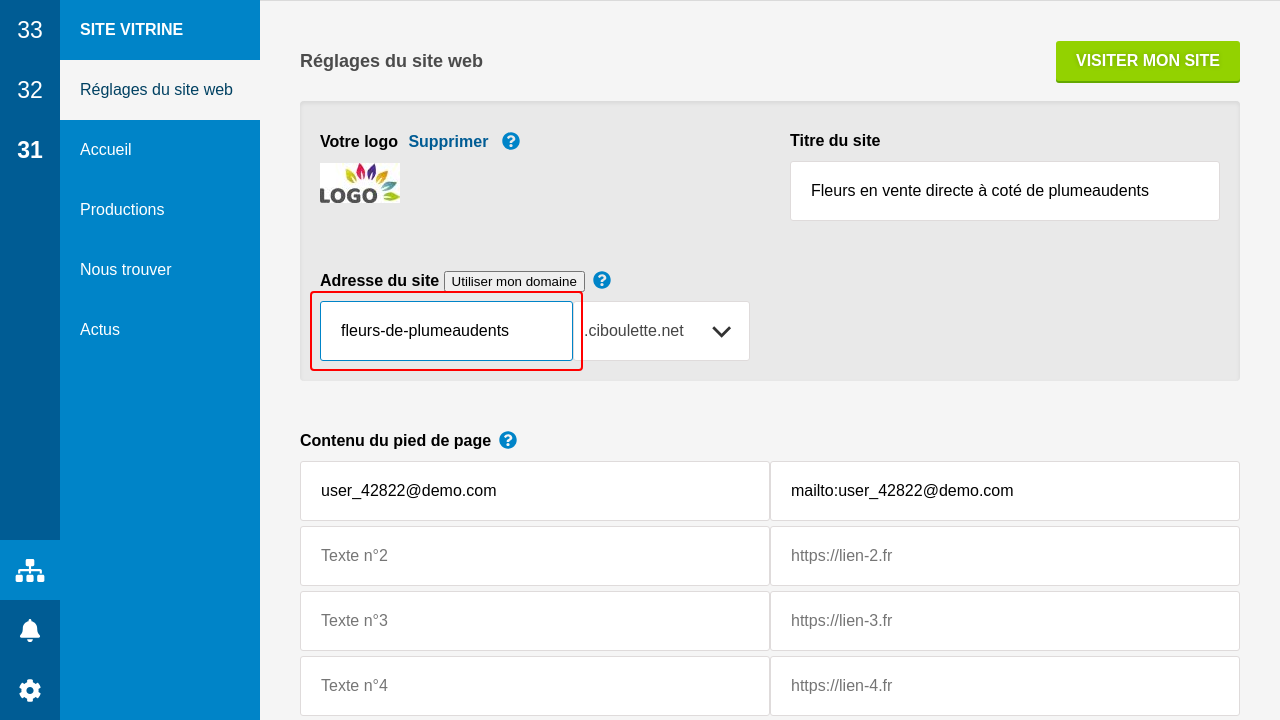
Task: Click help icon next to logo Supprimer
Action: 511,141
